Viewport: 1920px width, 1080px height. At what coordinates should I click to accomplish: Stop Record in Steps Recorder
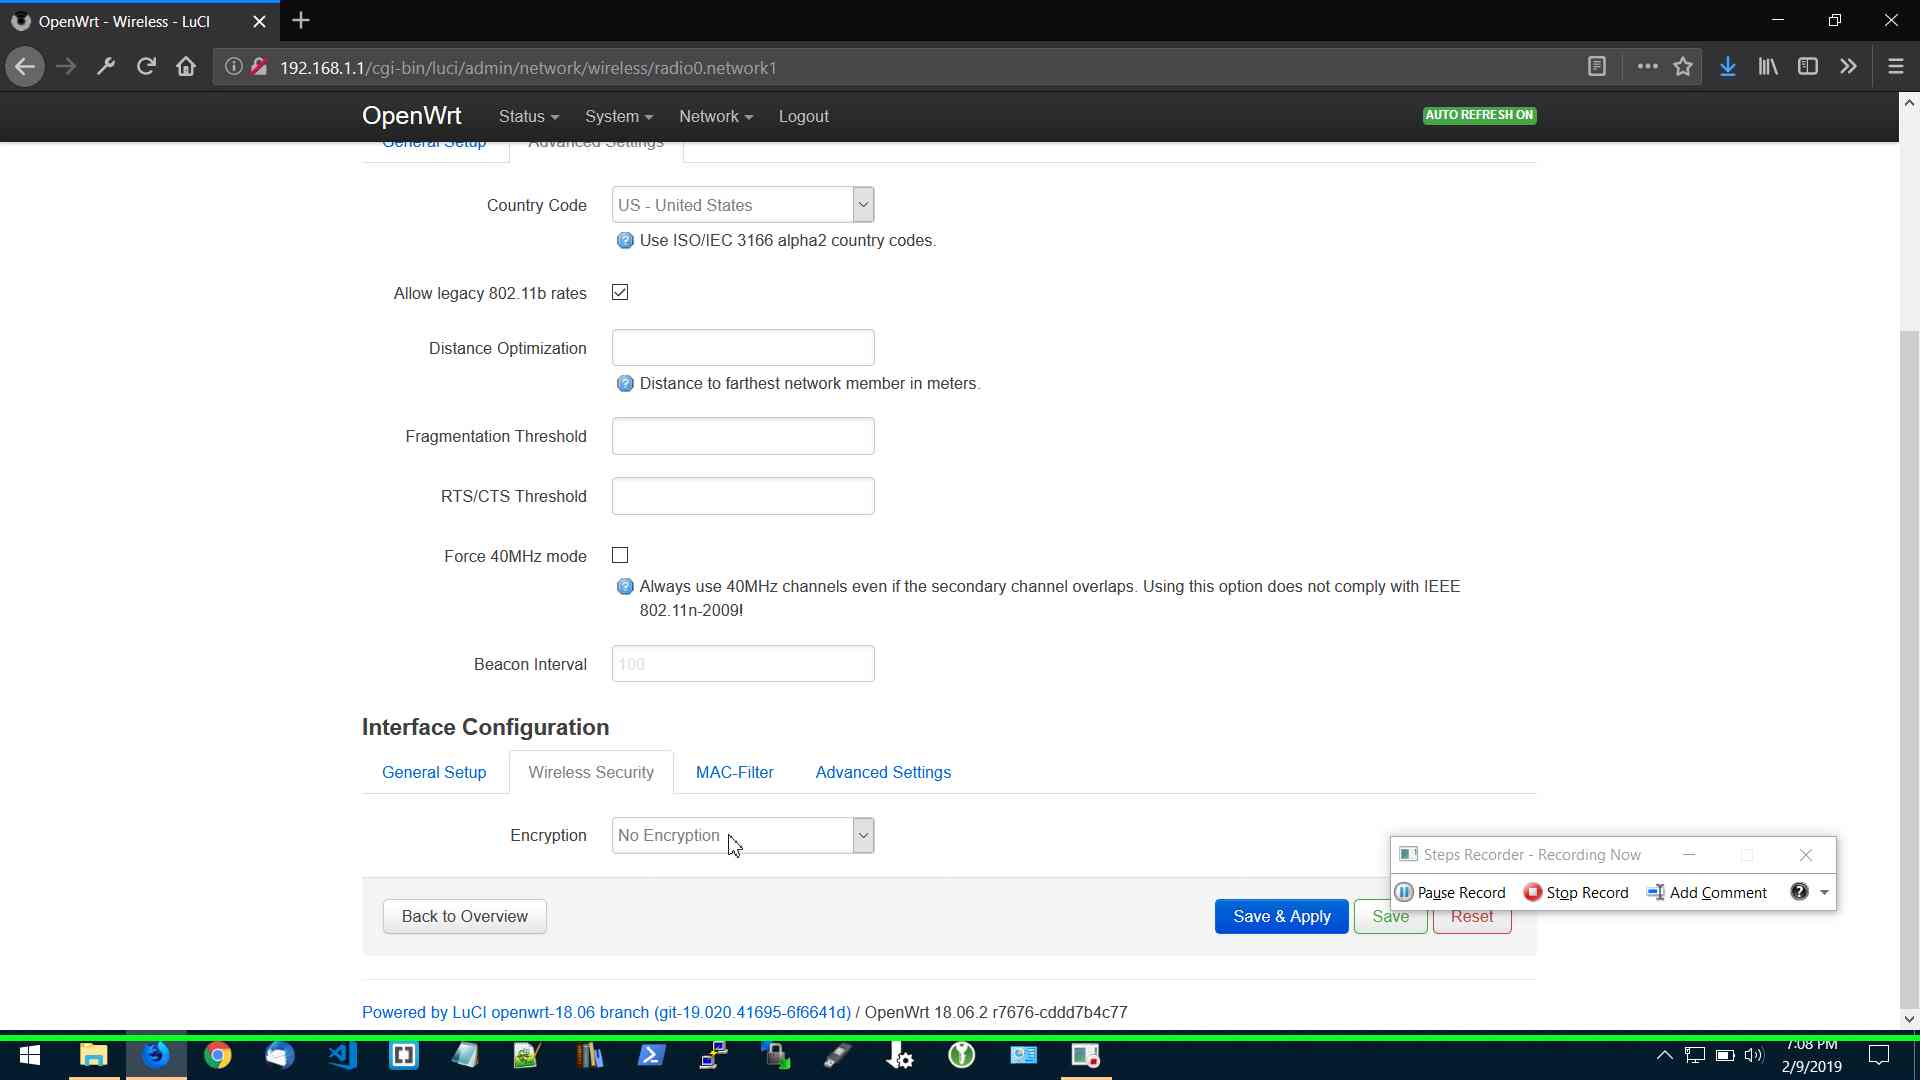[x=1576, y=892]
